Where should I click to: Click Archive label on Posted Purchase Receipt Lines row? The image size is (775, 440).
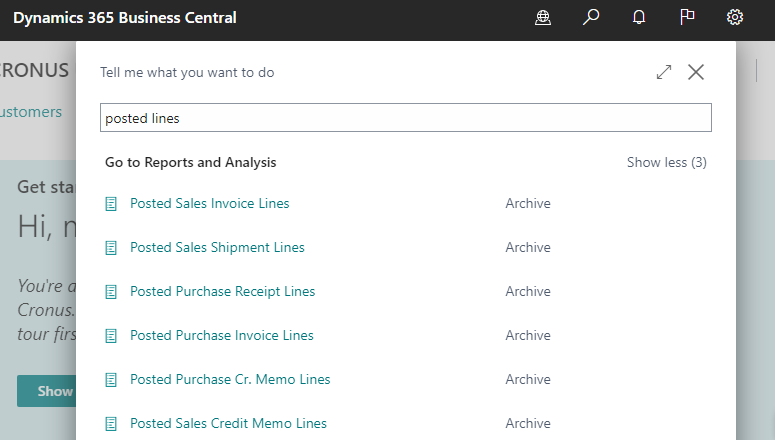[528, 291]
